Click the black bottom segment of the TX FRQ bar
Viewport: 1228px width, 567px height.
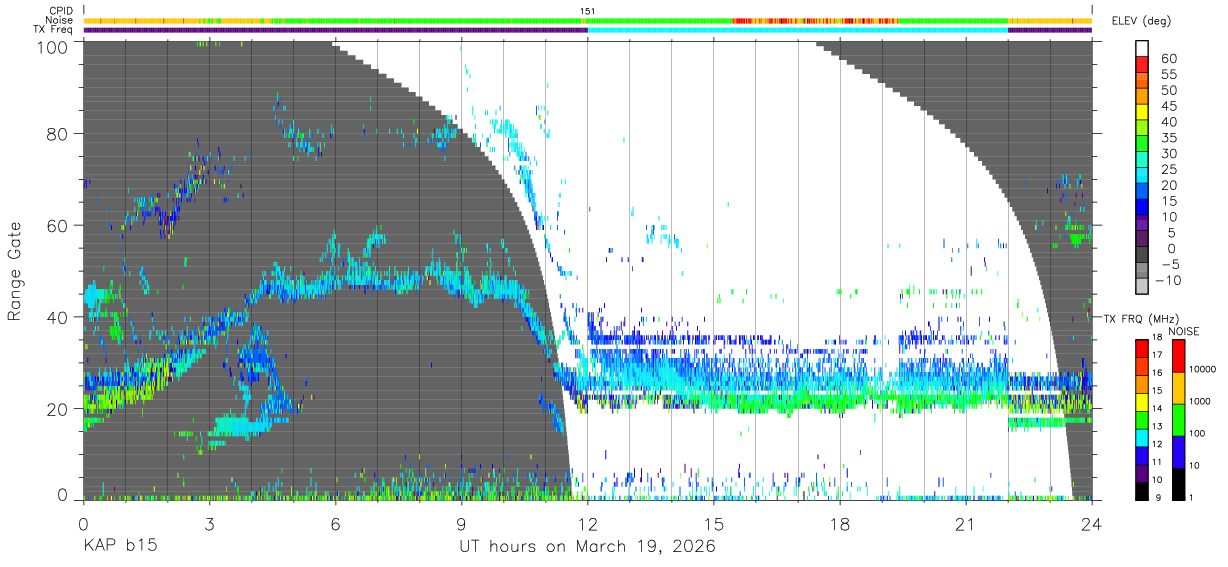[1143, 491]
